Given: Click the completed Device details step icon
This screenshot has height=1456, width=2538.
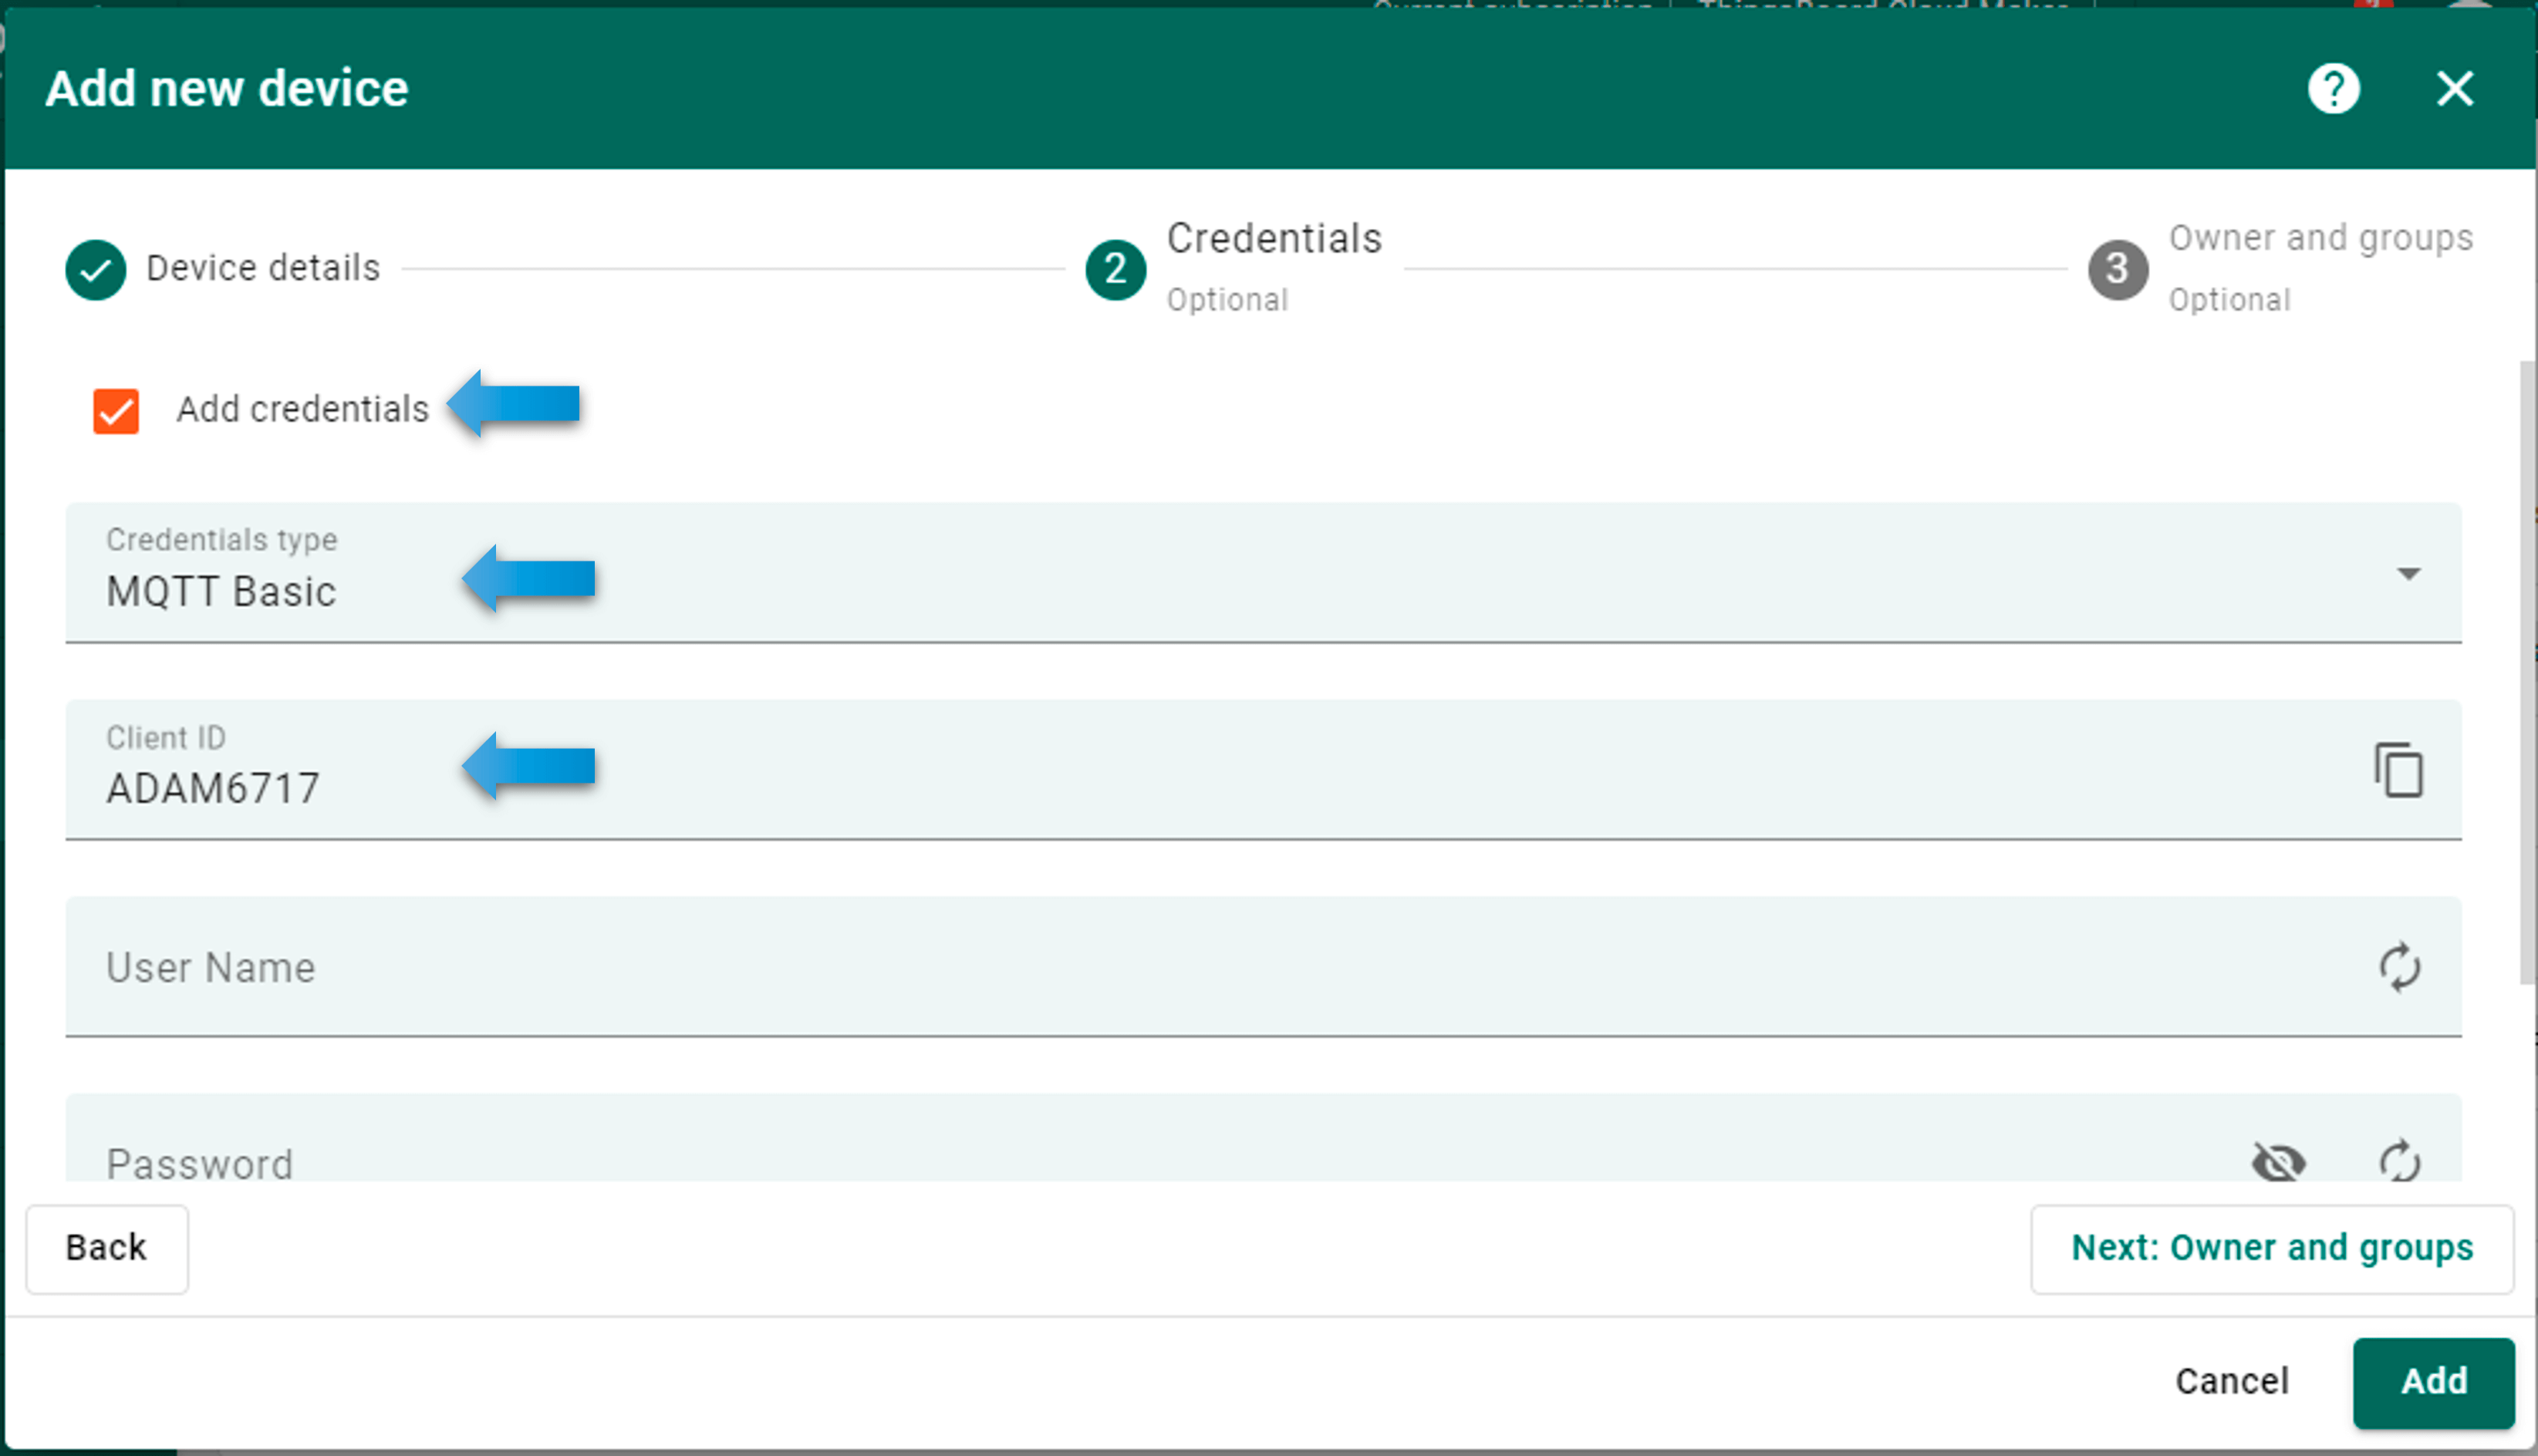Looking at the screenshot, I should coord(95,269).
